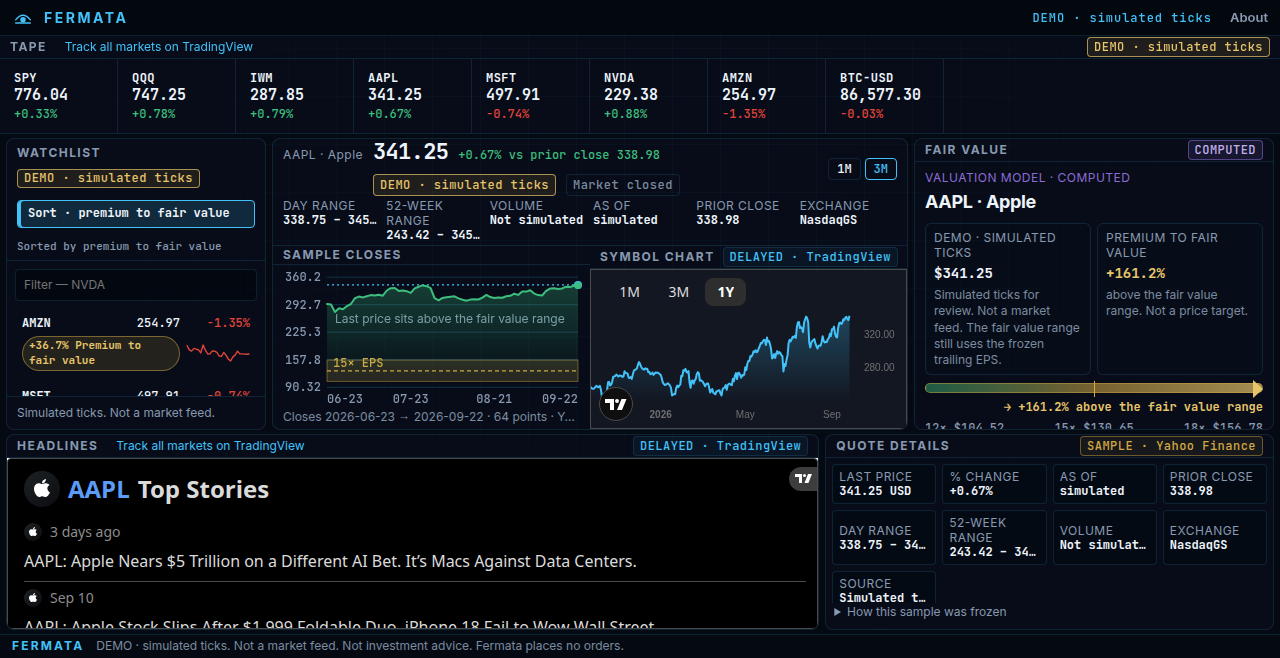Image resolution: width=1280 pixels, height=658 pixels.
Task: Select the SPY ticker in the tape
Action: point(60,95)
